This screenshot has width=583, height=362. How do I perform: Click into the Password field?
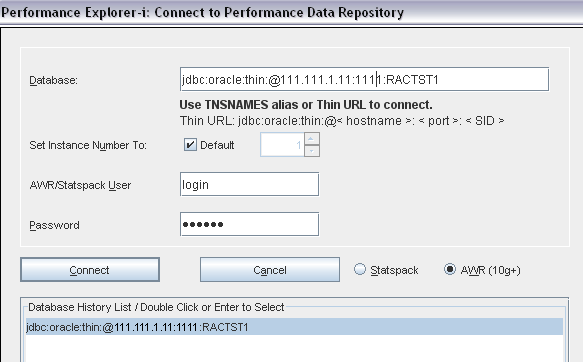point(249,224)
